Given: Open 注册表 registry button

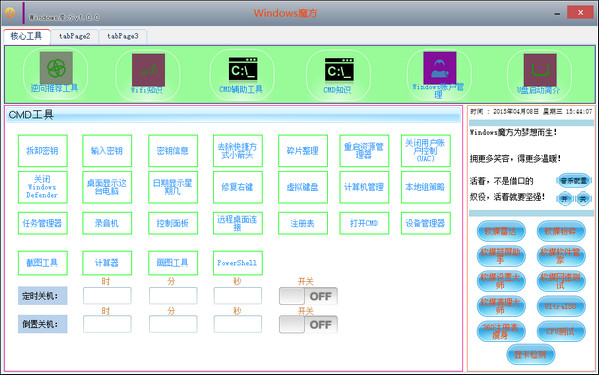Looking at the screenshot, I should (303, 223).
